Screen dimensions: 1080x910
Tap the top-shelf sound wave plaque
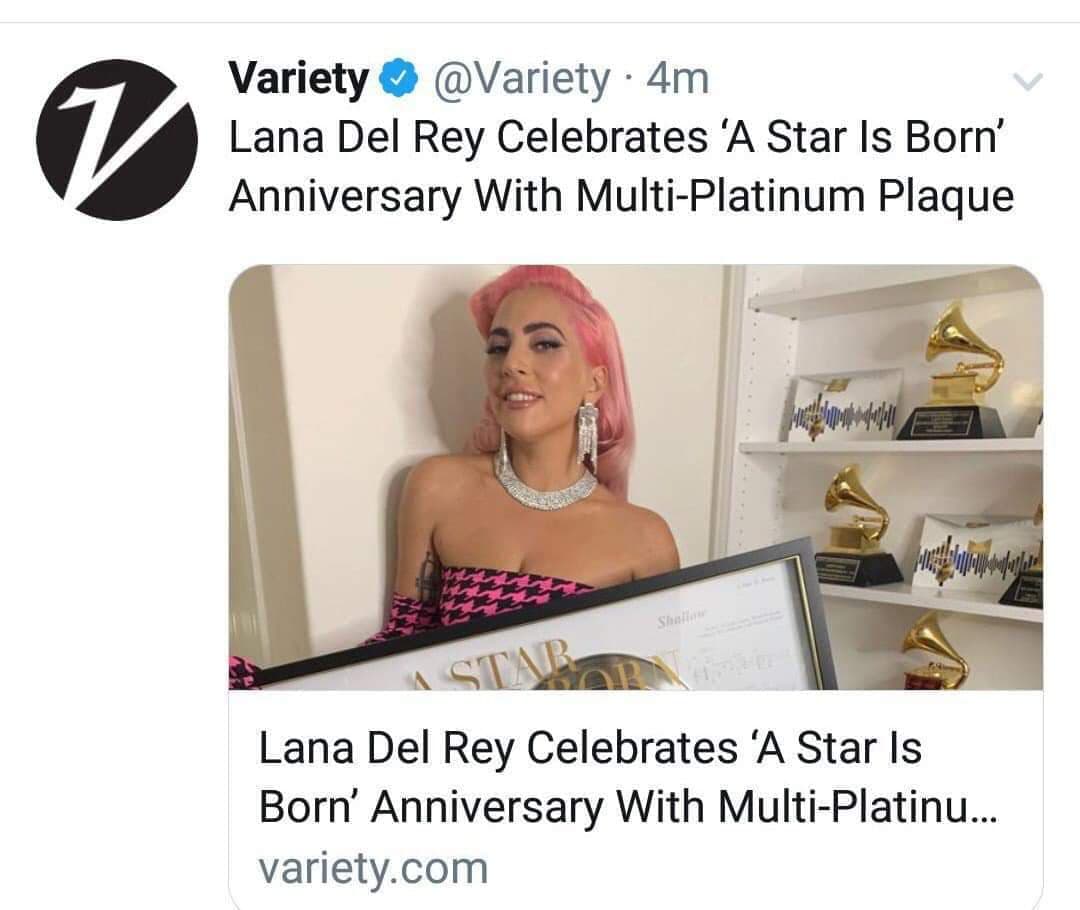point(845,408)
